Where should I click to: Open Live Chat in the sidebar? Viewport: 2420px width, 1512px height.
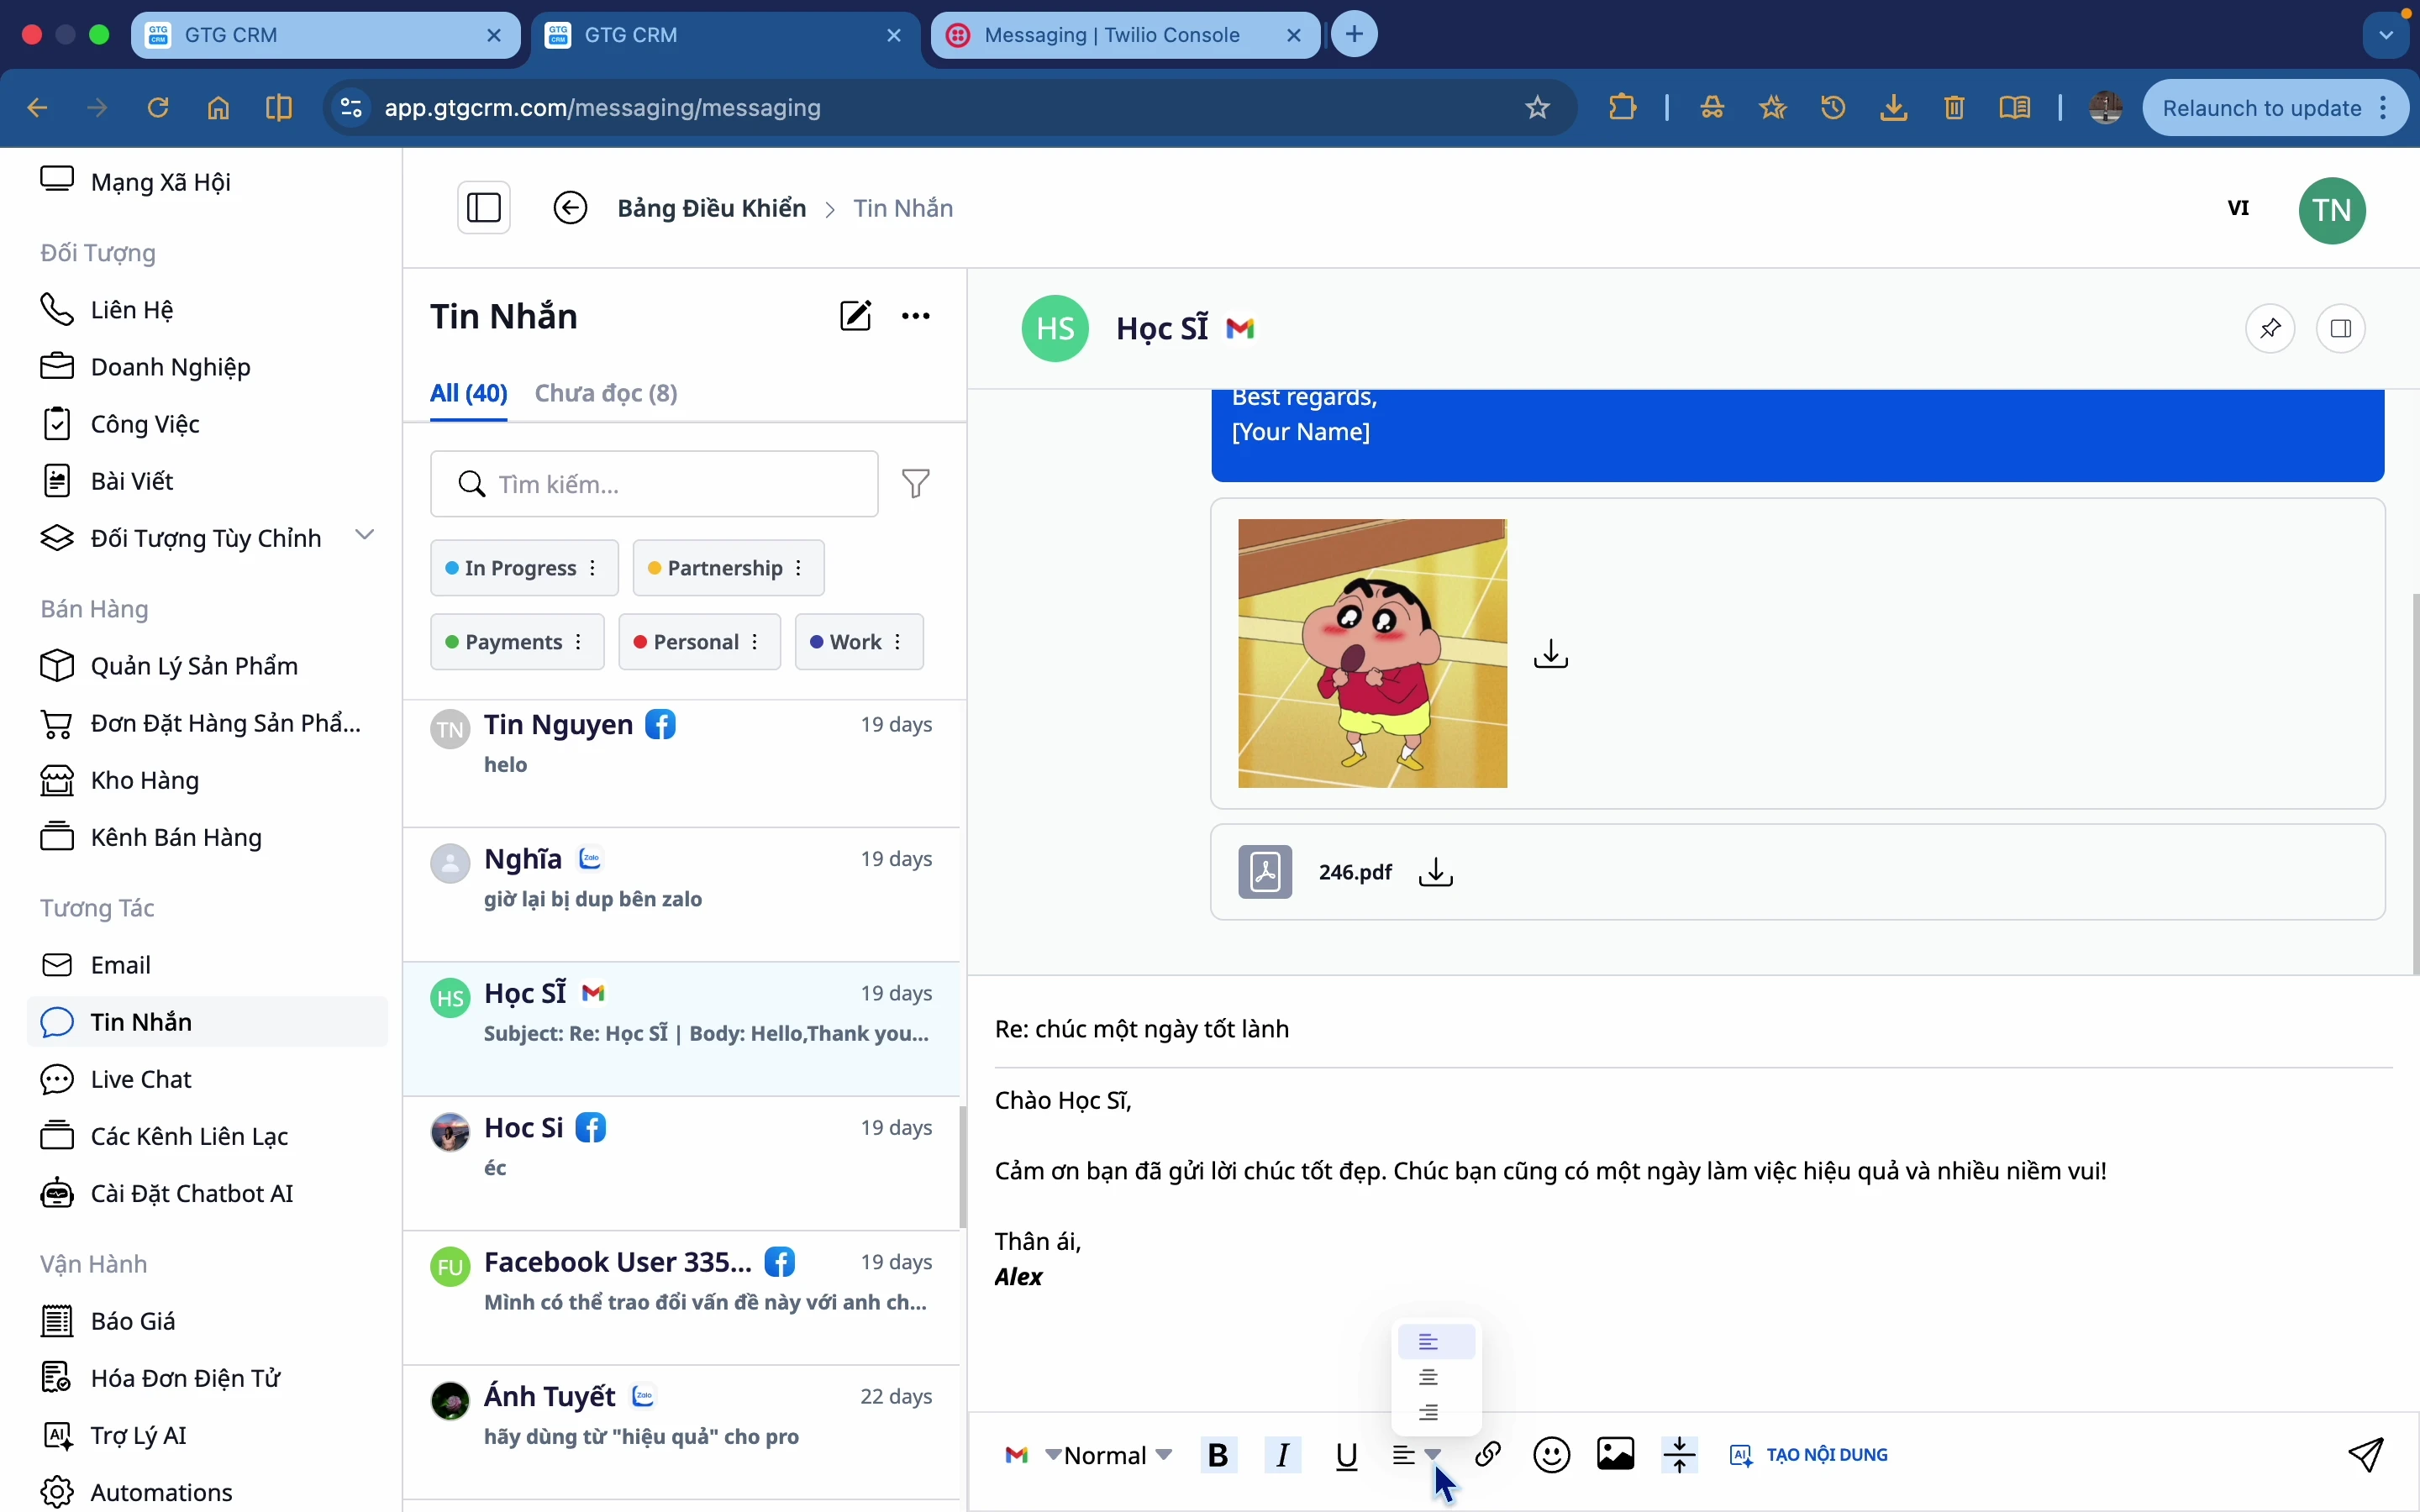coord(141,1080)
